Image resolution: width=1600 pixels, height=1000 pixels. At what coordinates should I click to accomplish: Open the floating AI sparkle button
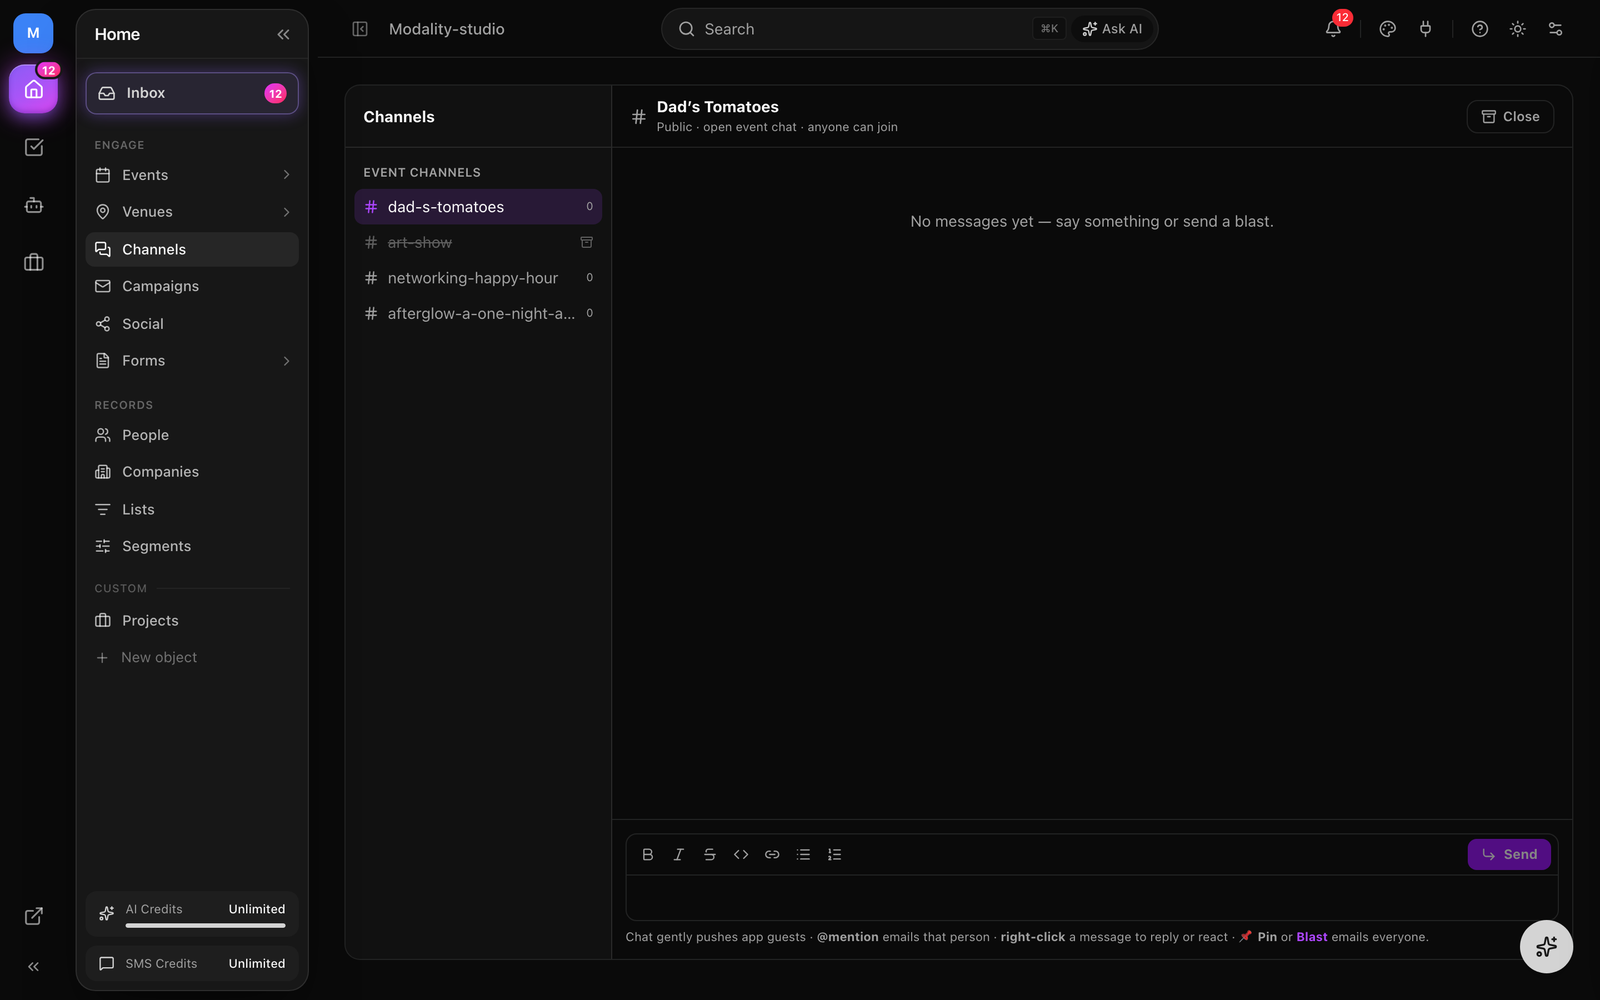(1546, 946)
